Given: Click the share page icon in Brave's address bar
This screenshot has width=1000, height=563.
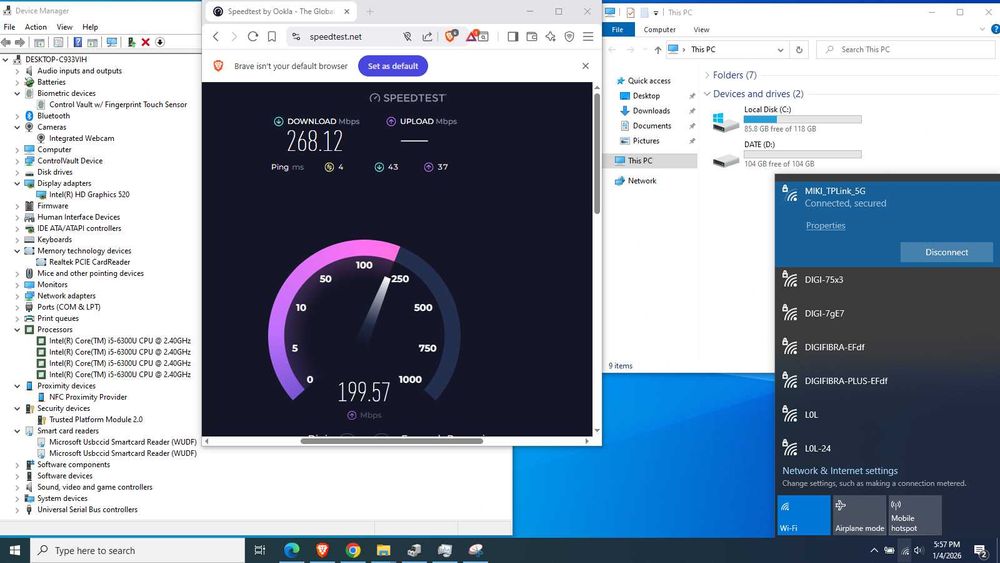Looking at the screenshot, I should point(427,37).
